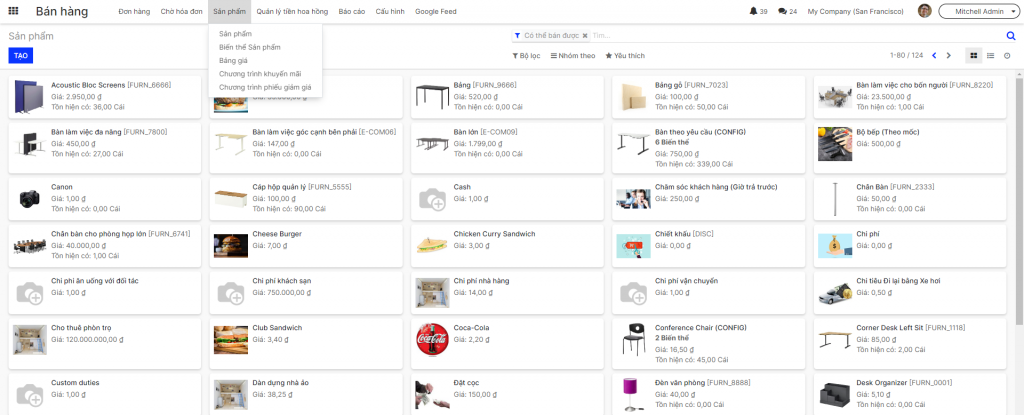The height and width of the screenshot is (415, 1024).
Task: Open Chiết khấu [DISC] product
Action: [709, 246]
